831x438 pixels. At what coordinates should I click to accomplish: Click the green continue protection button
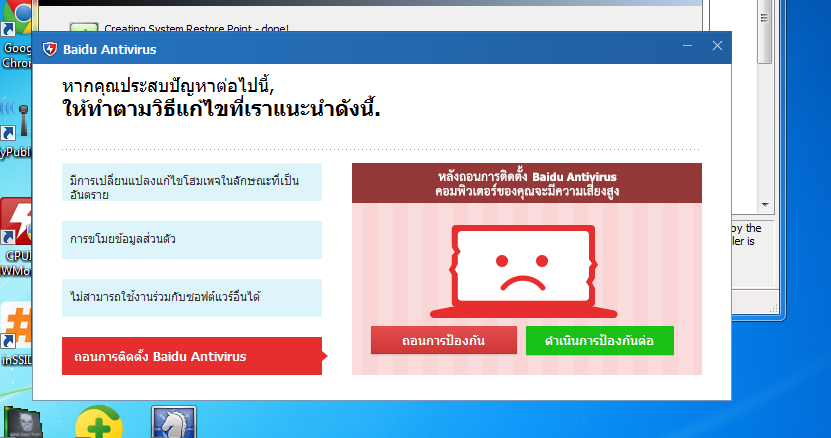599,340
